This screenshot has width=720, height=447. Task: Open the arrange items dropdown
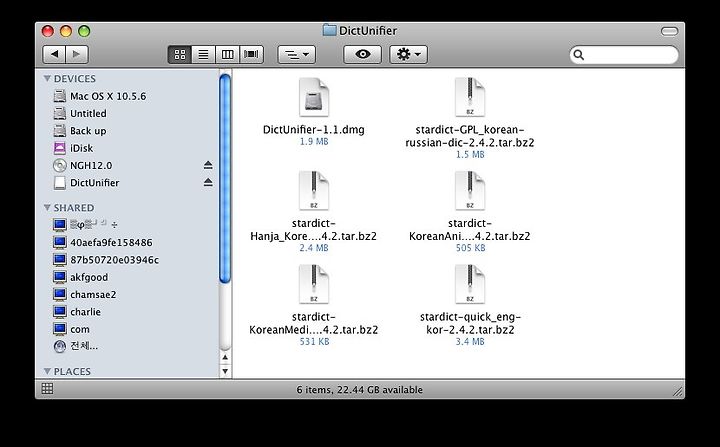pyautogui.click(x=297, y=55)
